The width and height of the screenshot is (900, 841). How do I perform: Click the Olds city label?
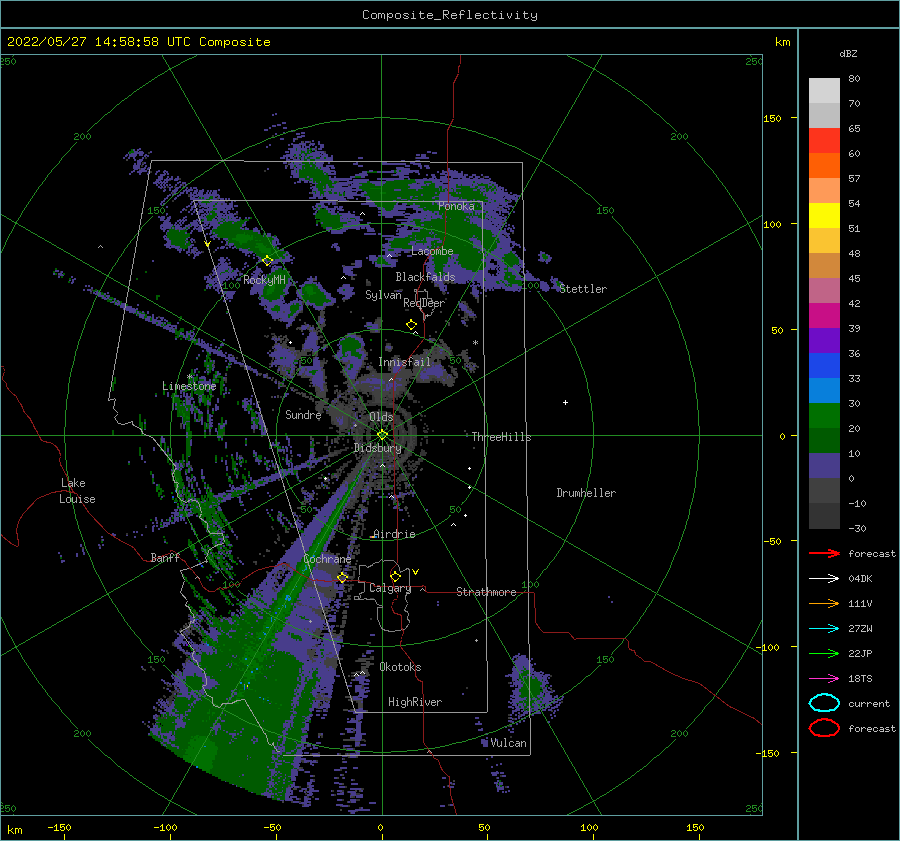coord(381,417)
